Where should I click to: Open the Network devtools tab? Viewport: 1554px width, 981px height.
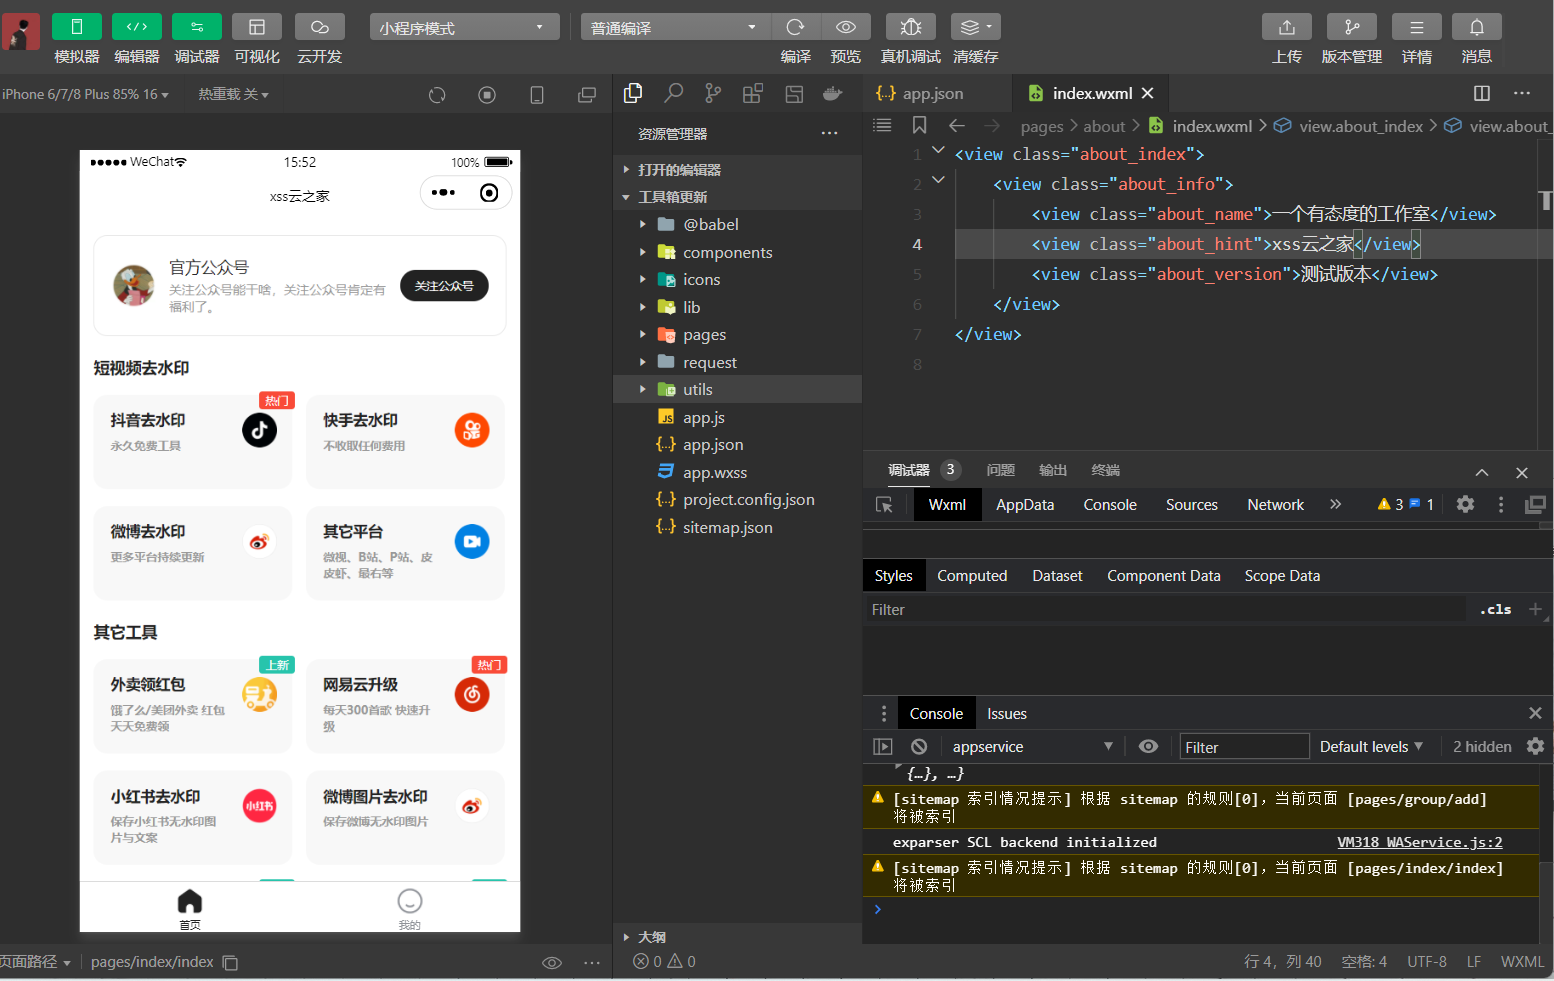(x=1275, y=505)
